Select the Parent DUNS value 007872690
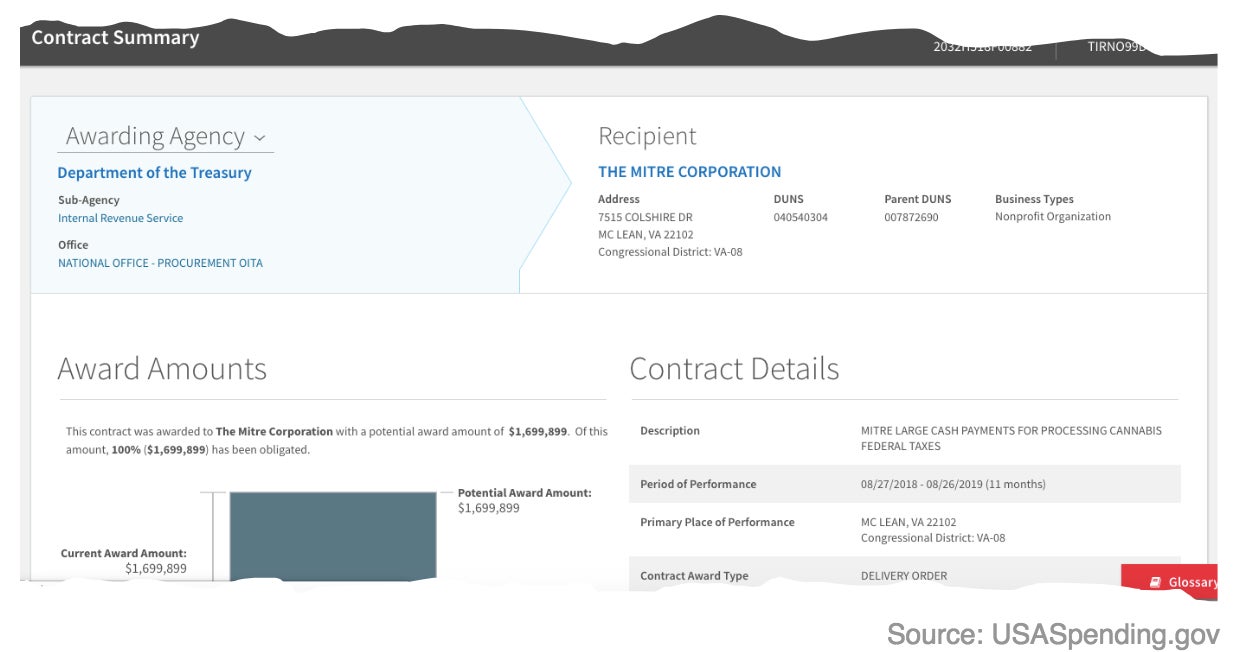 (x=911, y=217)
